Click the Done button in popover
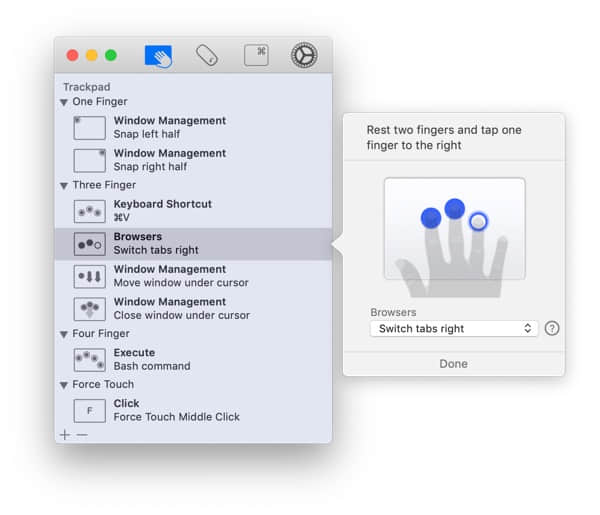The width and height of the screenshot is (600, 515). [453, 363]
